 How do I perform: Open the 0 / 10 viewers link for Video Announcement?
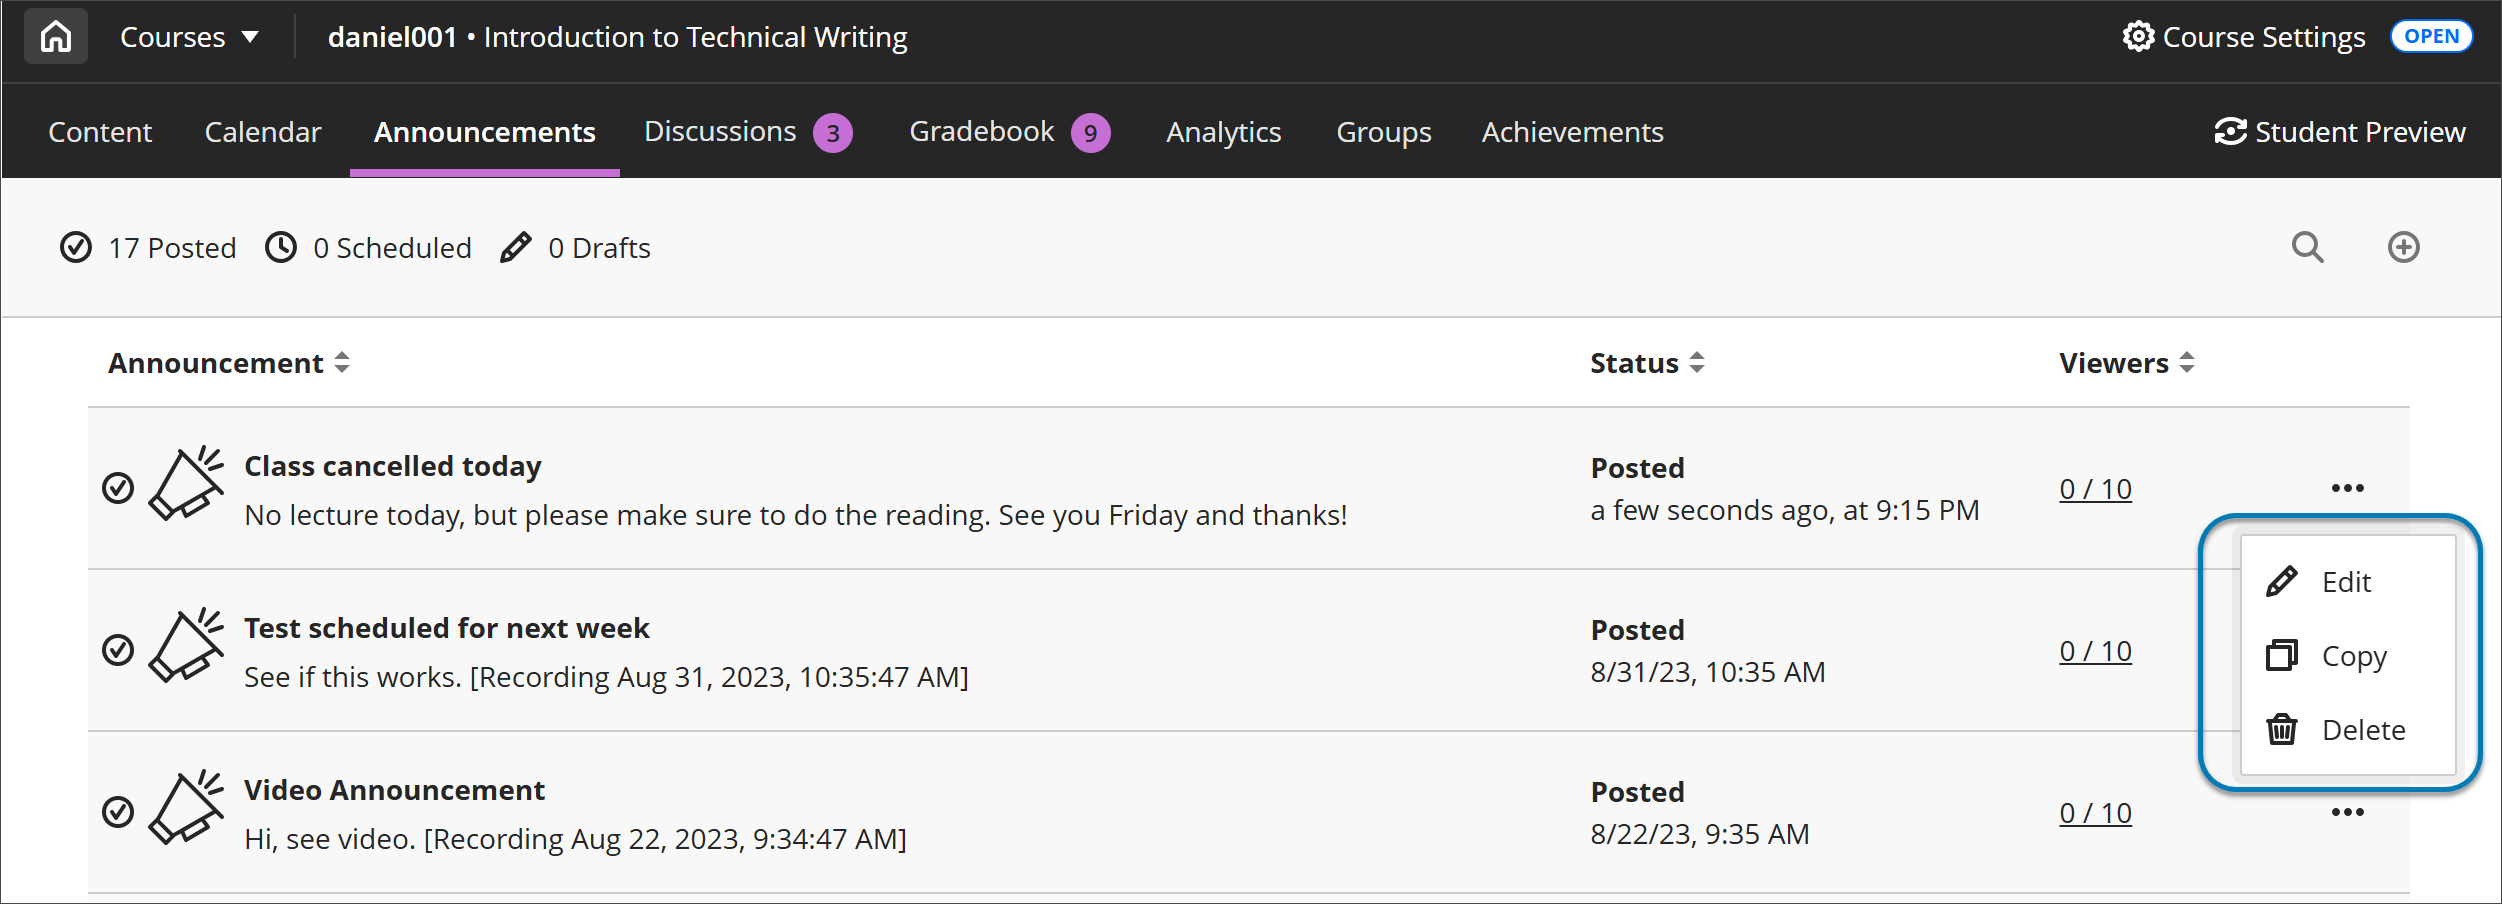coord(2094,812)
